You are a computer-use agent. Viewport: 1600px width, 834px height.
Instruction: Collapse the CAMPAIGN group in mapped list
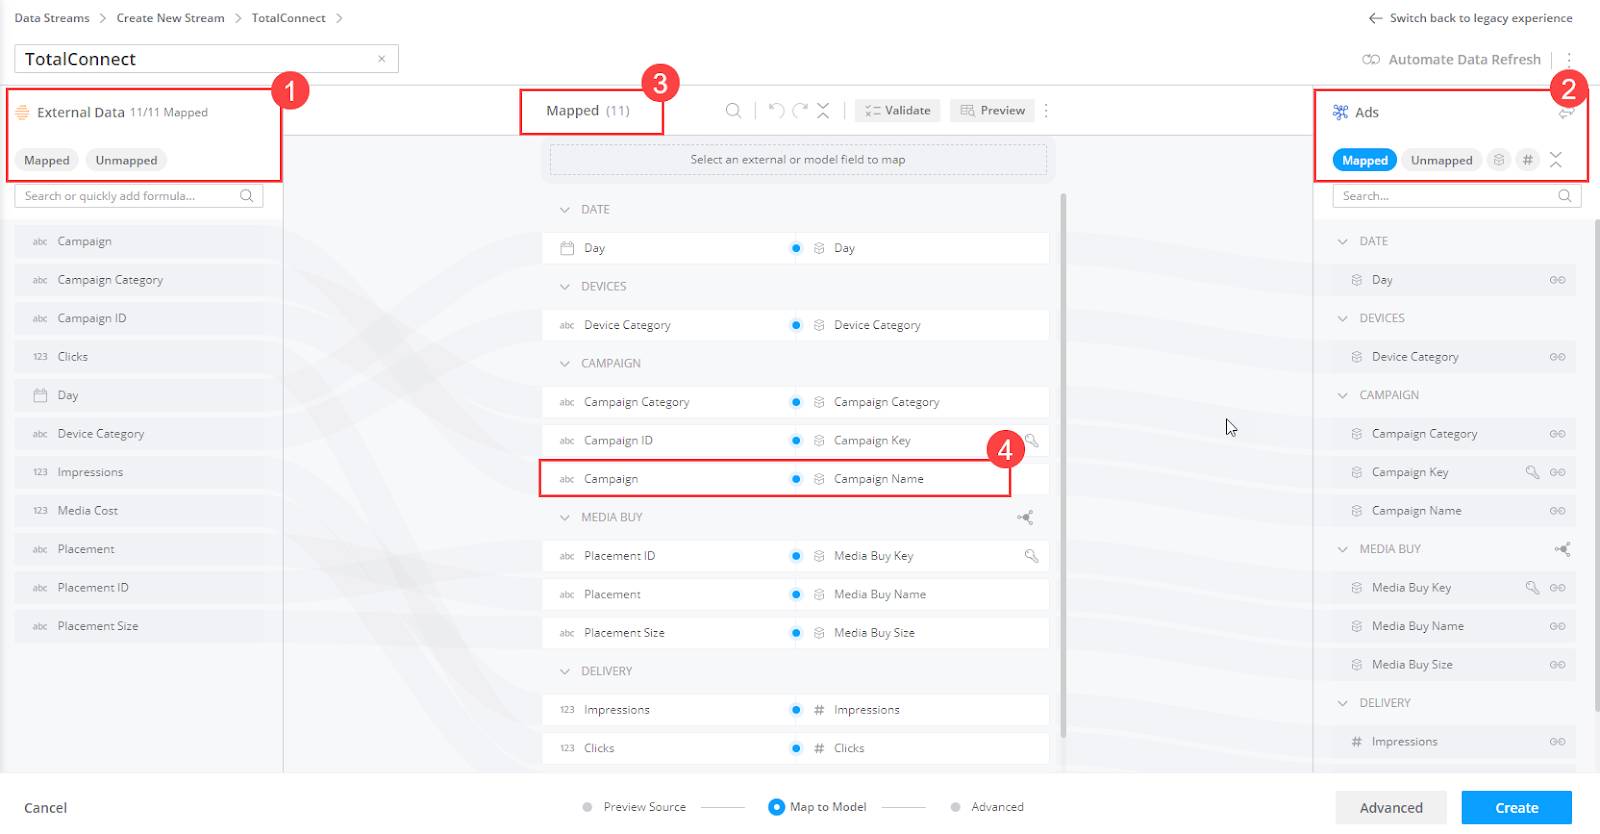pos(565,364)
